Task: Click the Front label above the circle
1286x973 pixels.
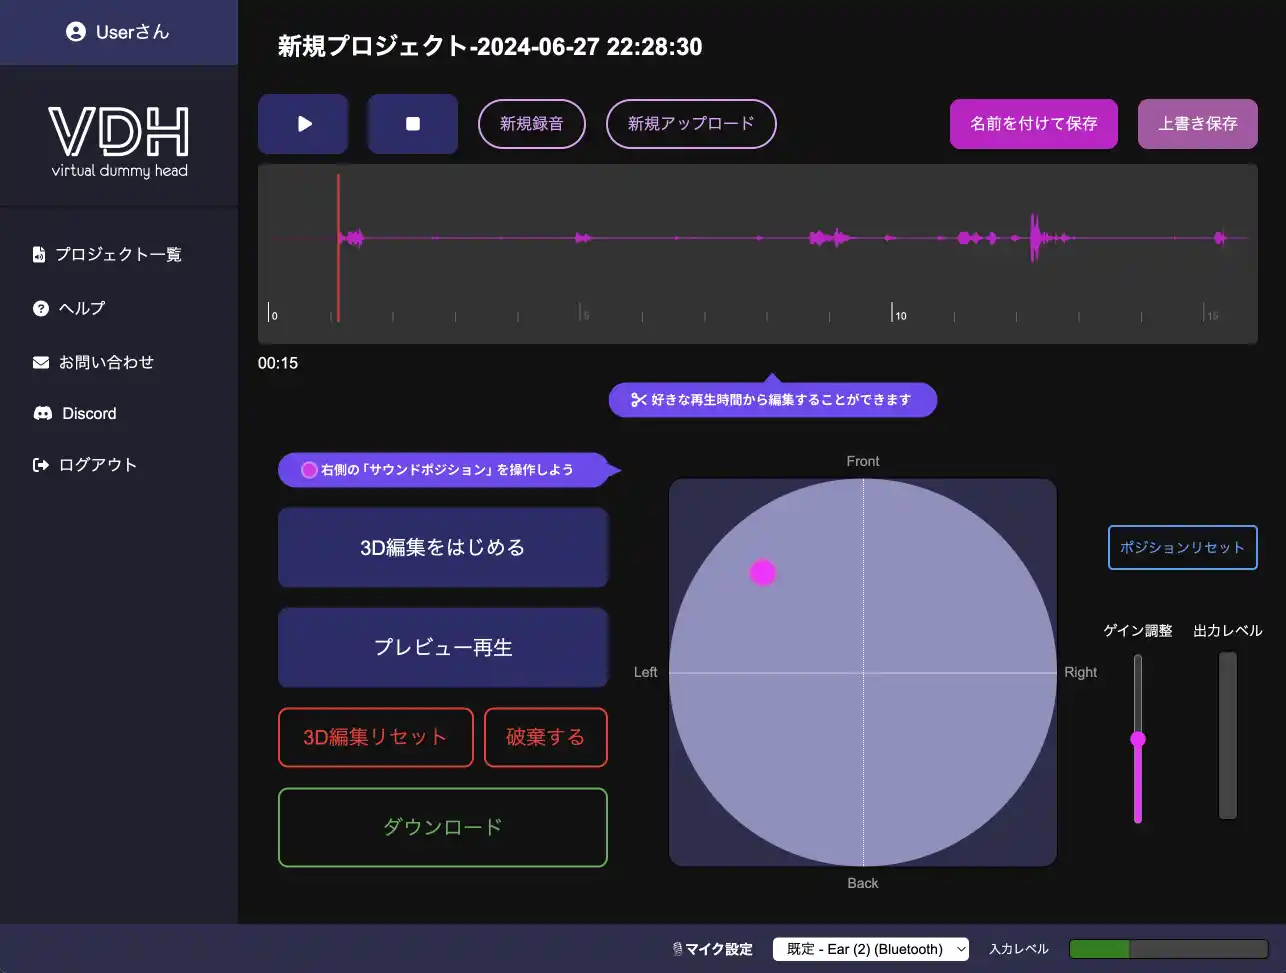Action: pos(863,461)
